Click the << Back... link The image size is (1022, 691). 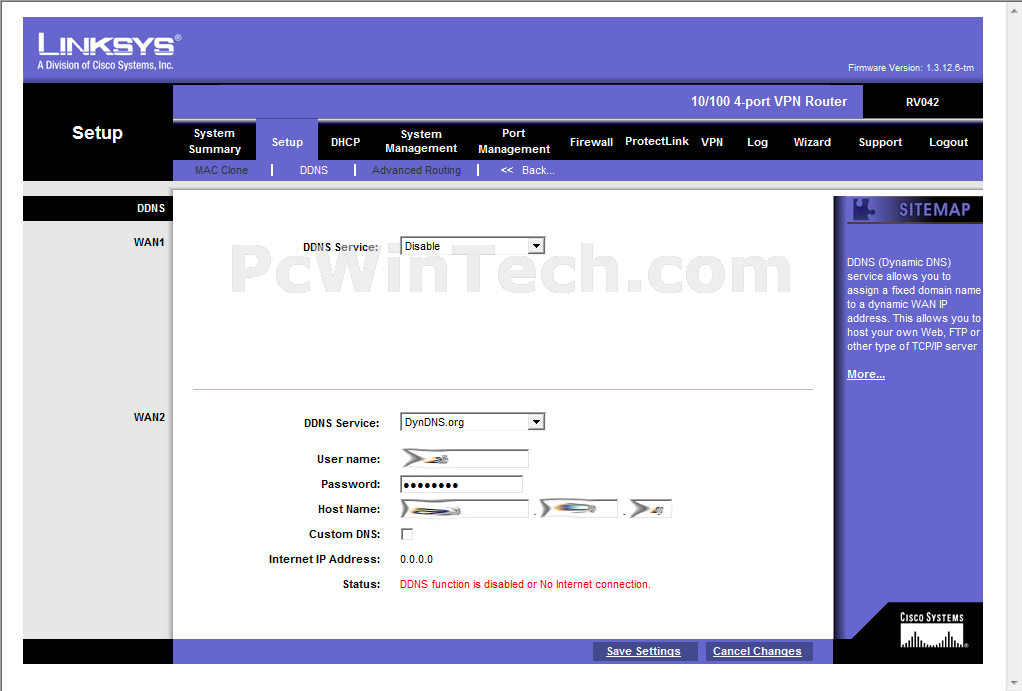[x=527, y=170]
